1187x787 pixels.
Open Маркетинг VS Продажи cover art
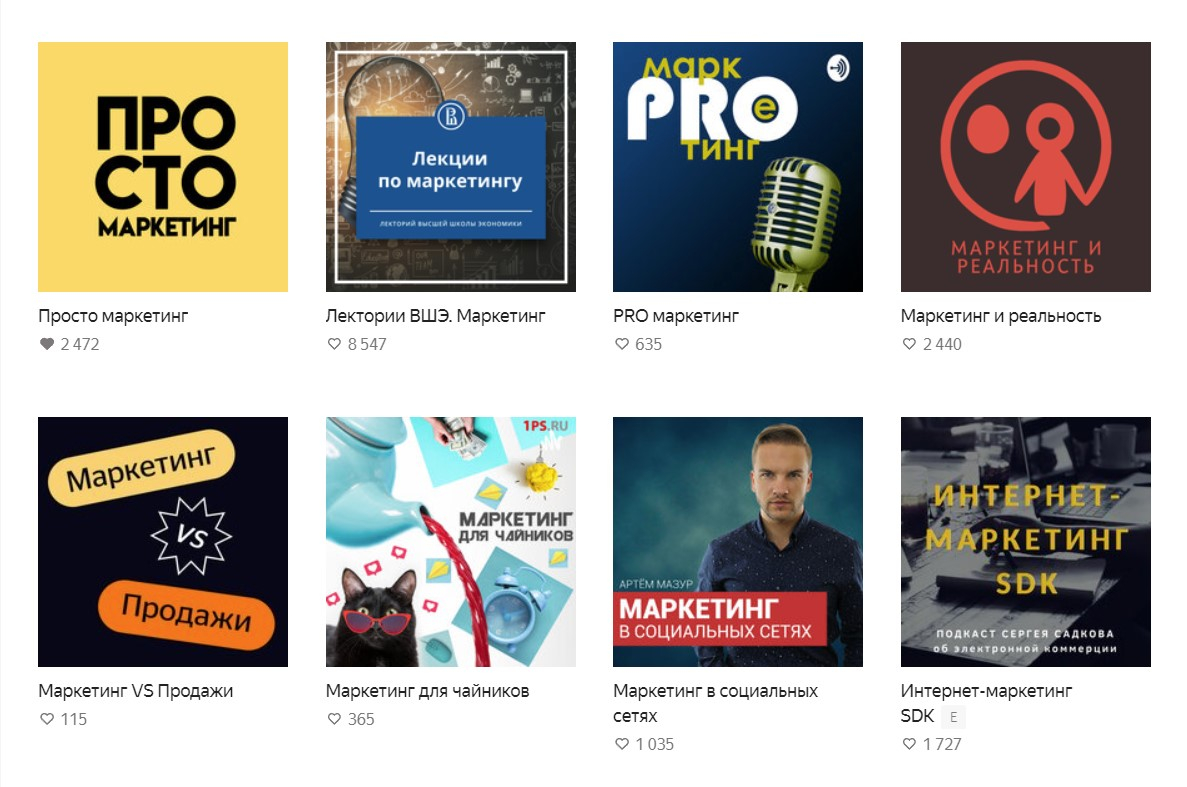[x=163, y=542]
